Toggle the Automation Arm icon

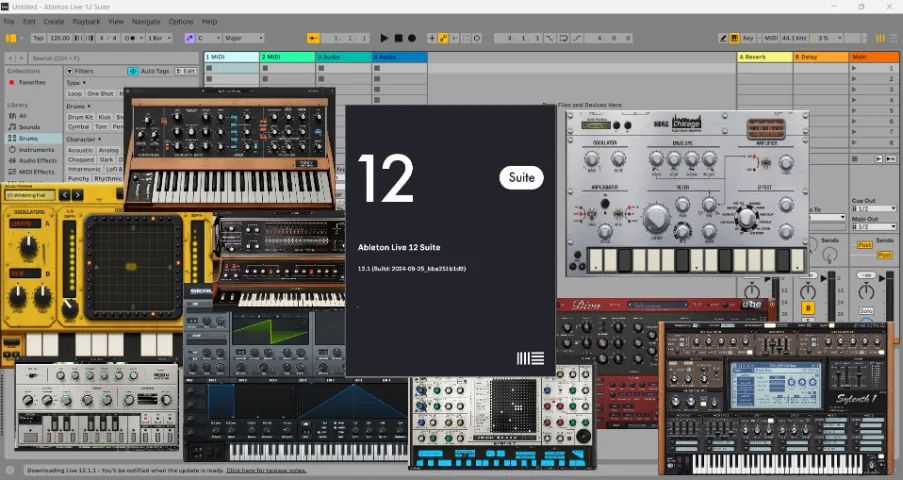tap(443, 38)
